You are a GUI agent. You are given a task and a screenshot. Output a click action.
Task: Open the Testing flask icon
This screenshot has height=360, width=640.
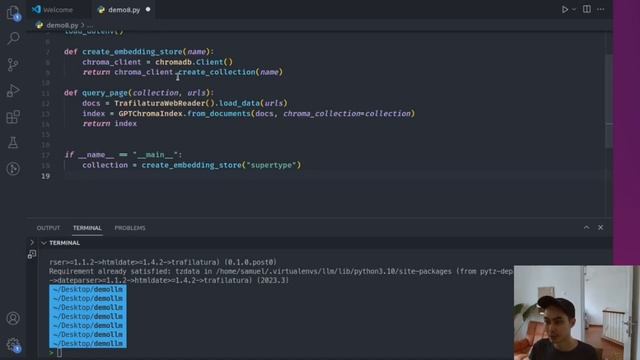point(13,142)
